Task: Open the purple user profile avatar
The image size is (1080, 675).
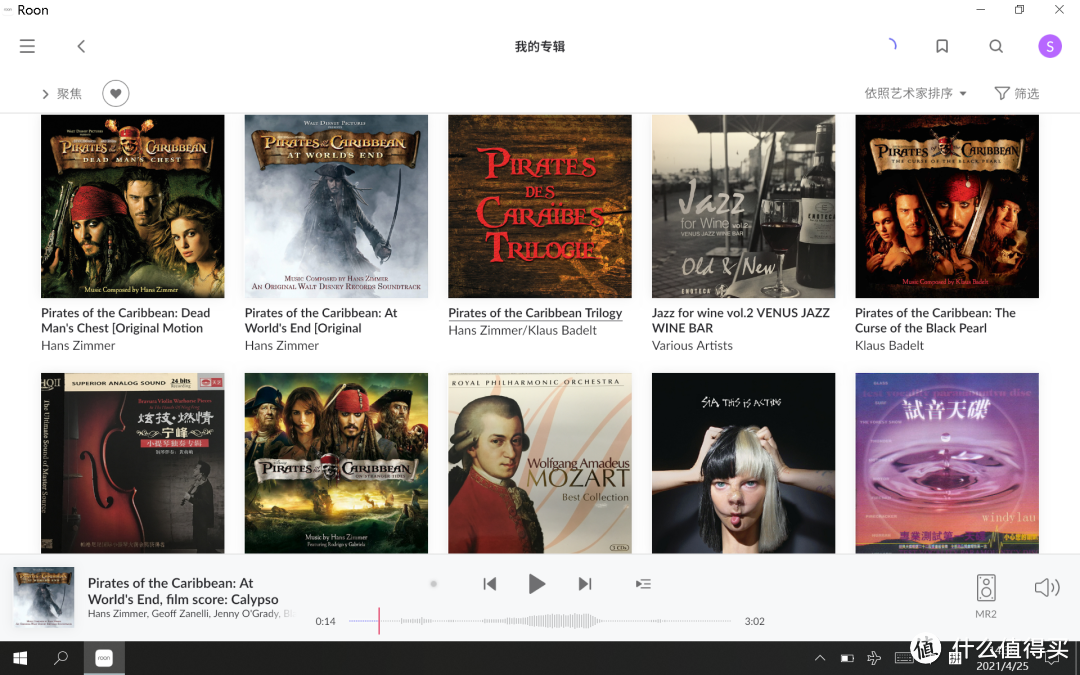Action: coord(1049,46)
